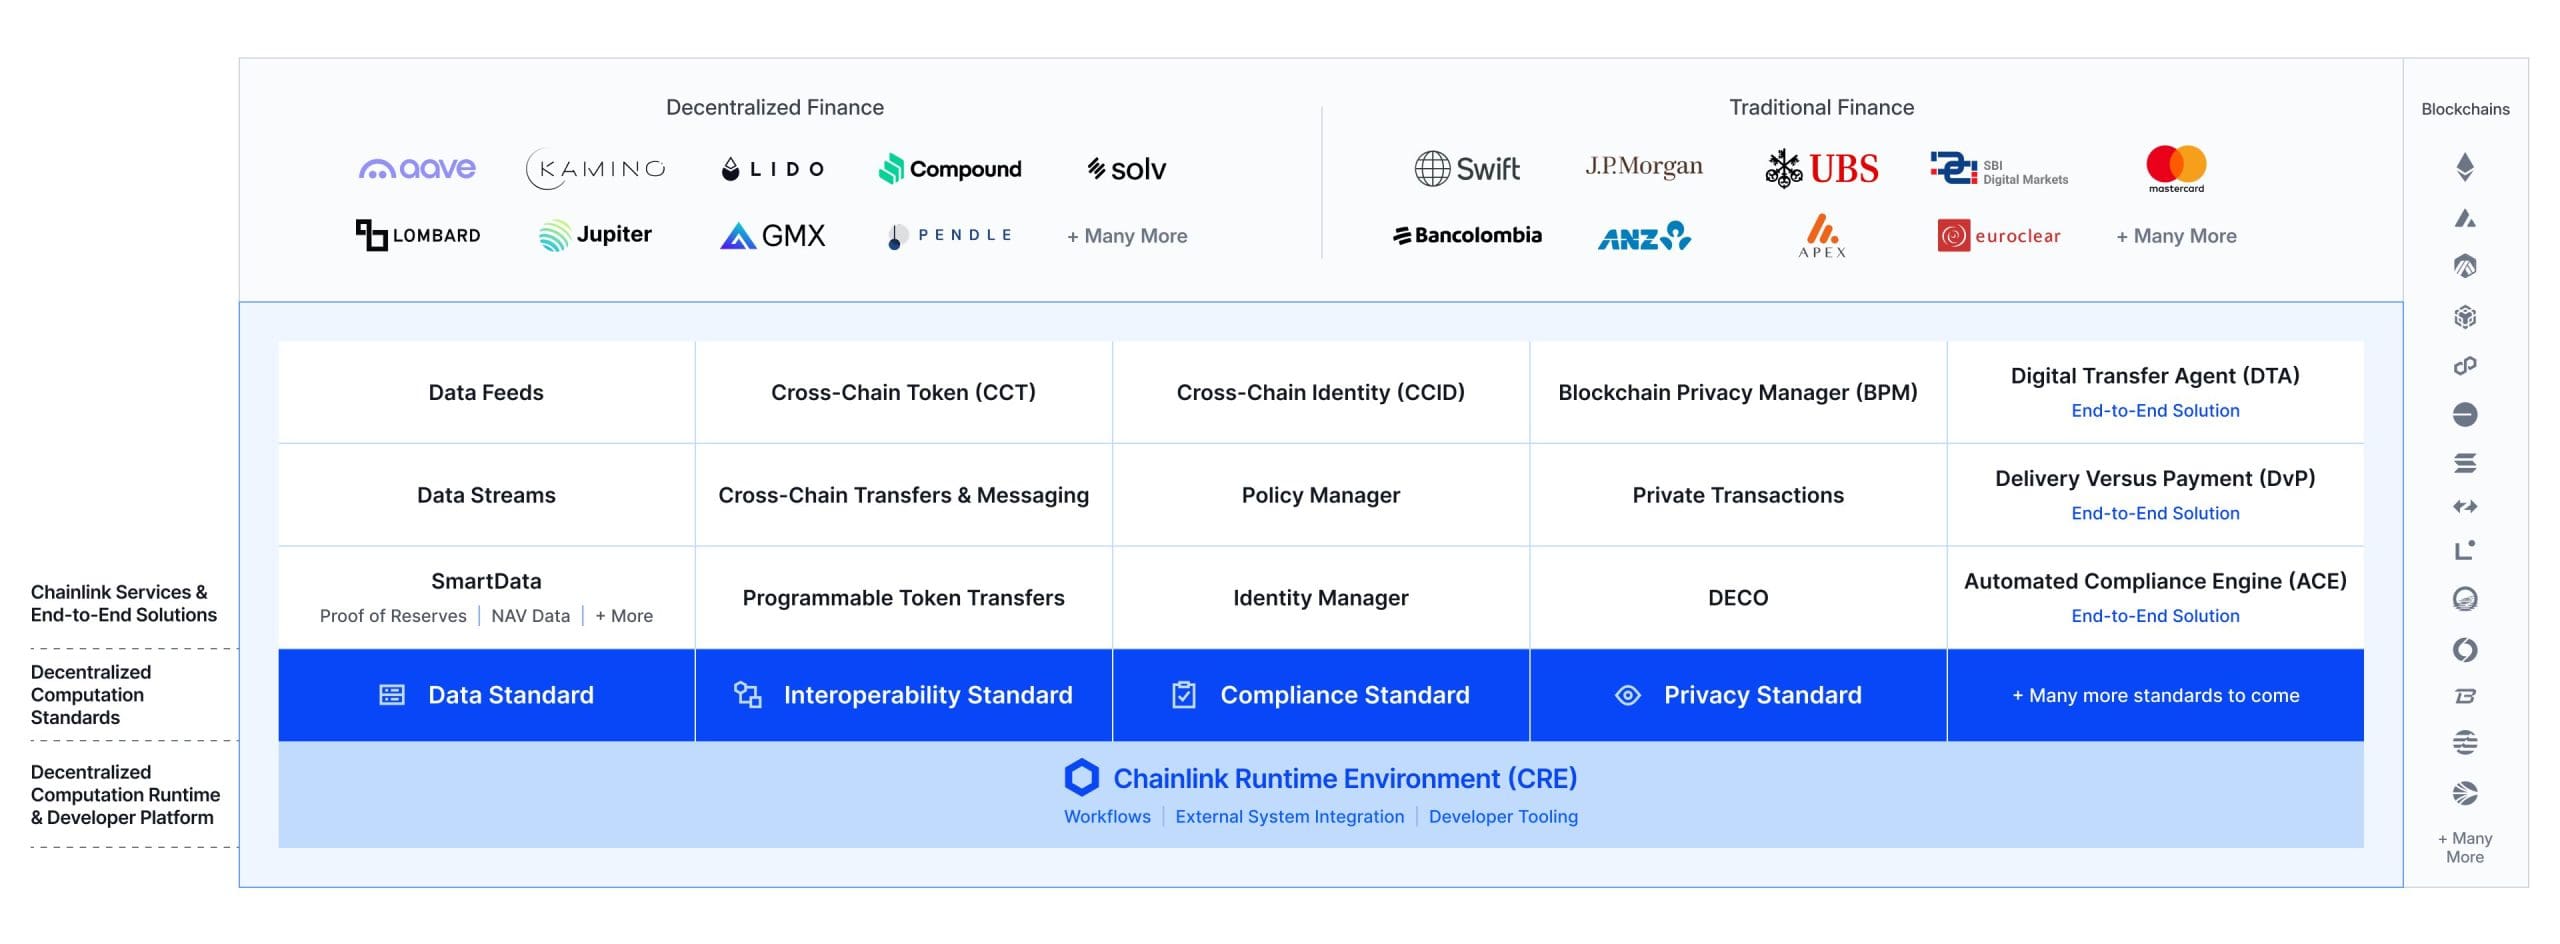Click End-to-End Solution under Digital Transfer Agent
The height and width of the screenshot is (944, 2560).
[x=2155, y=410]
